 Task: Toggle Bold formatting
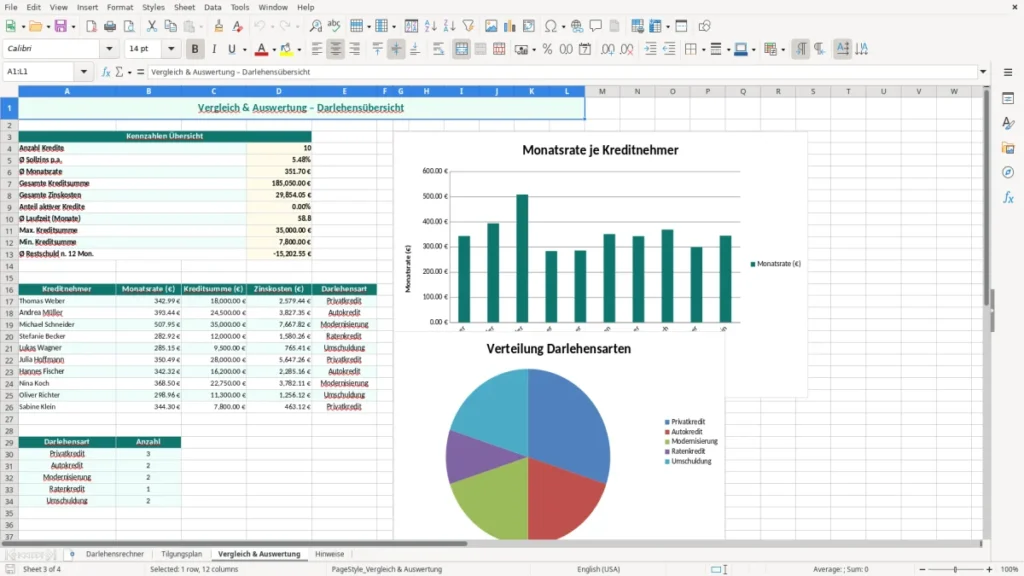coord(195,49)
